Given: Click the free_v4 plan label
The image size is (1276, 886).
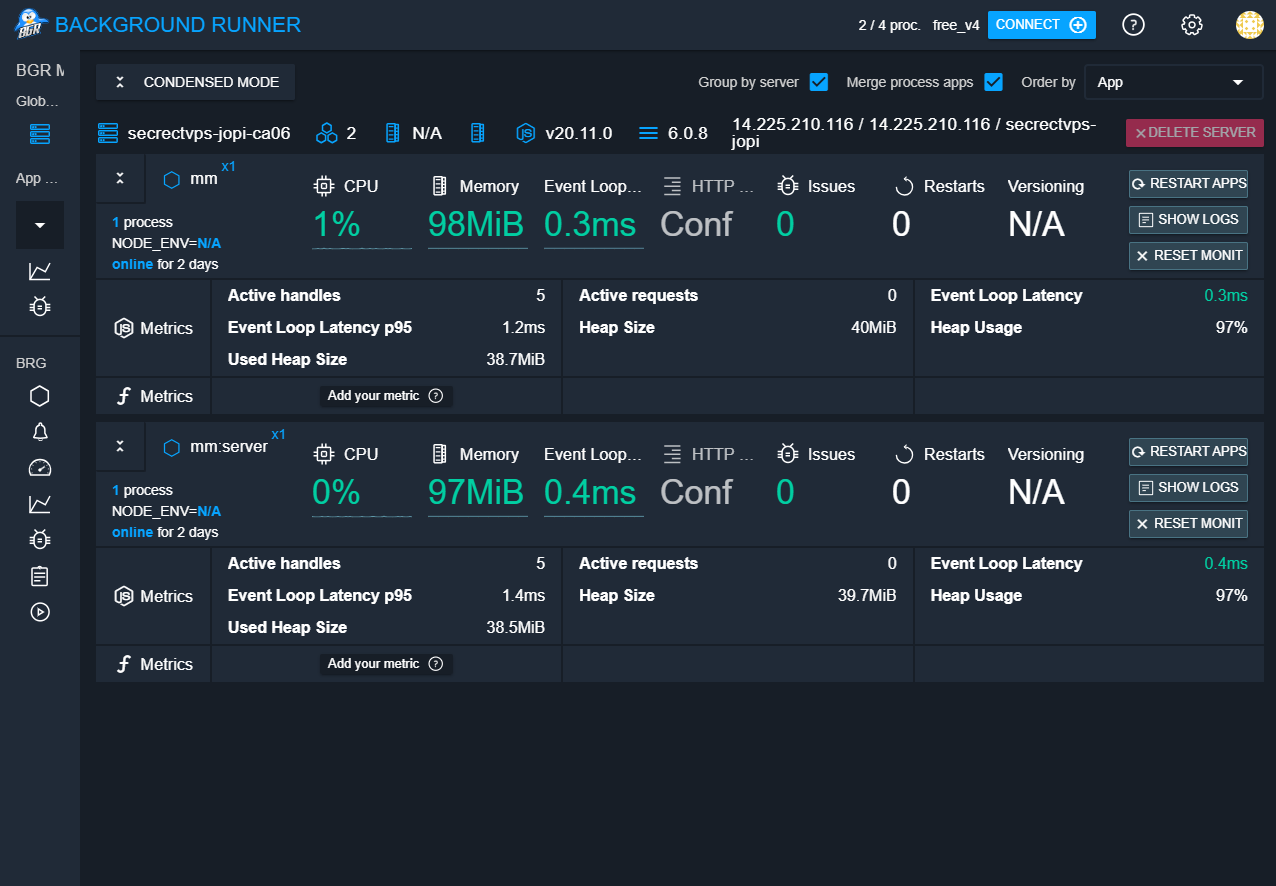Looking at the screenshot, I should click(x=956, y=25).
